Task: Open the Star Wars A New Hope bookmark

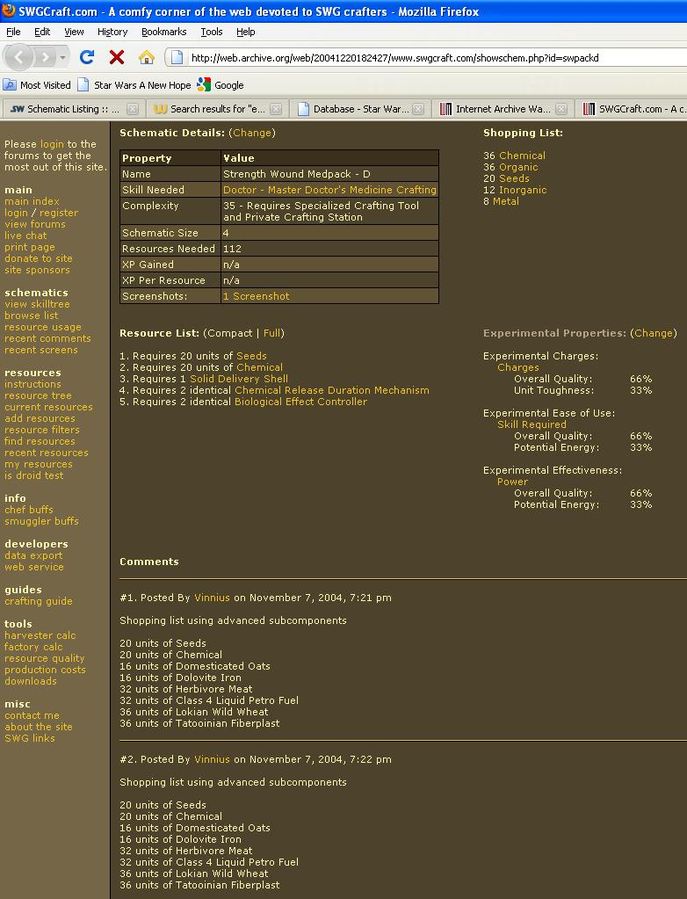Action: click(x=133, y=85)
